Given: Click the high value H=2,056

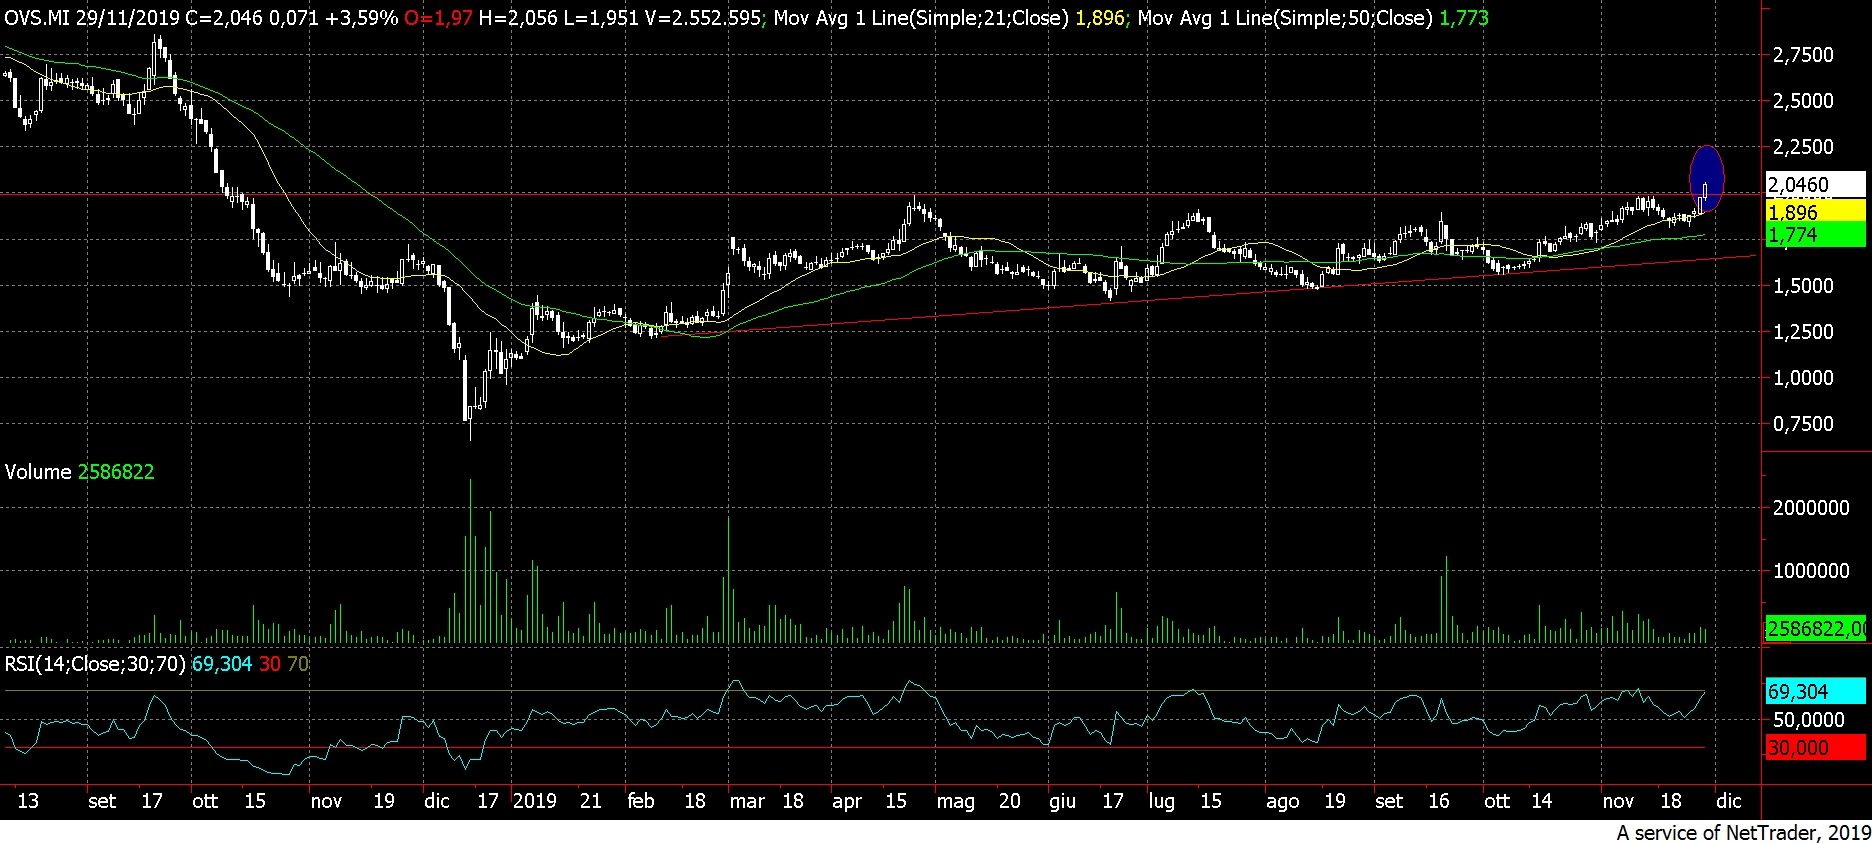Looking at the screenshot, I should click(x=518, y=18).
